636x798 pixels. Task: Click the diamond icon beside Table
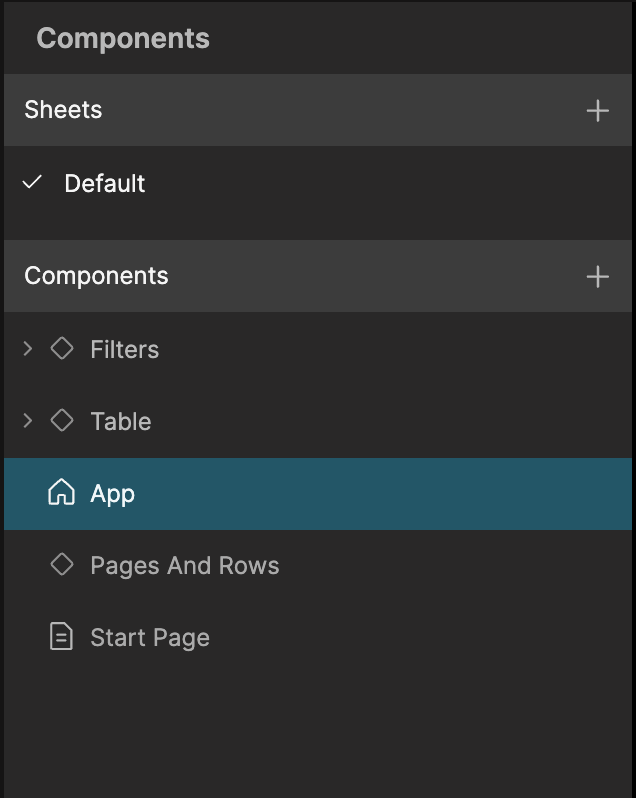pos(62,421)
